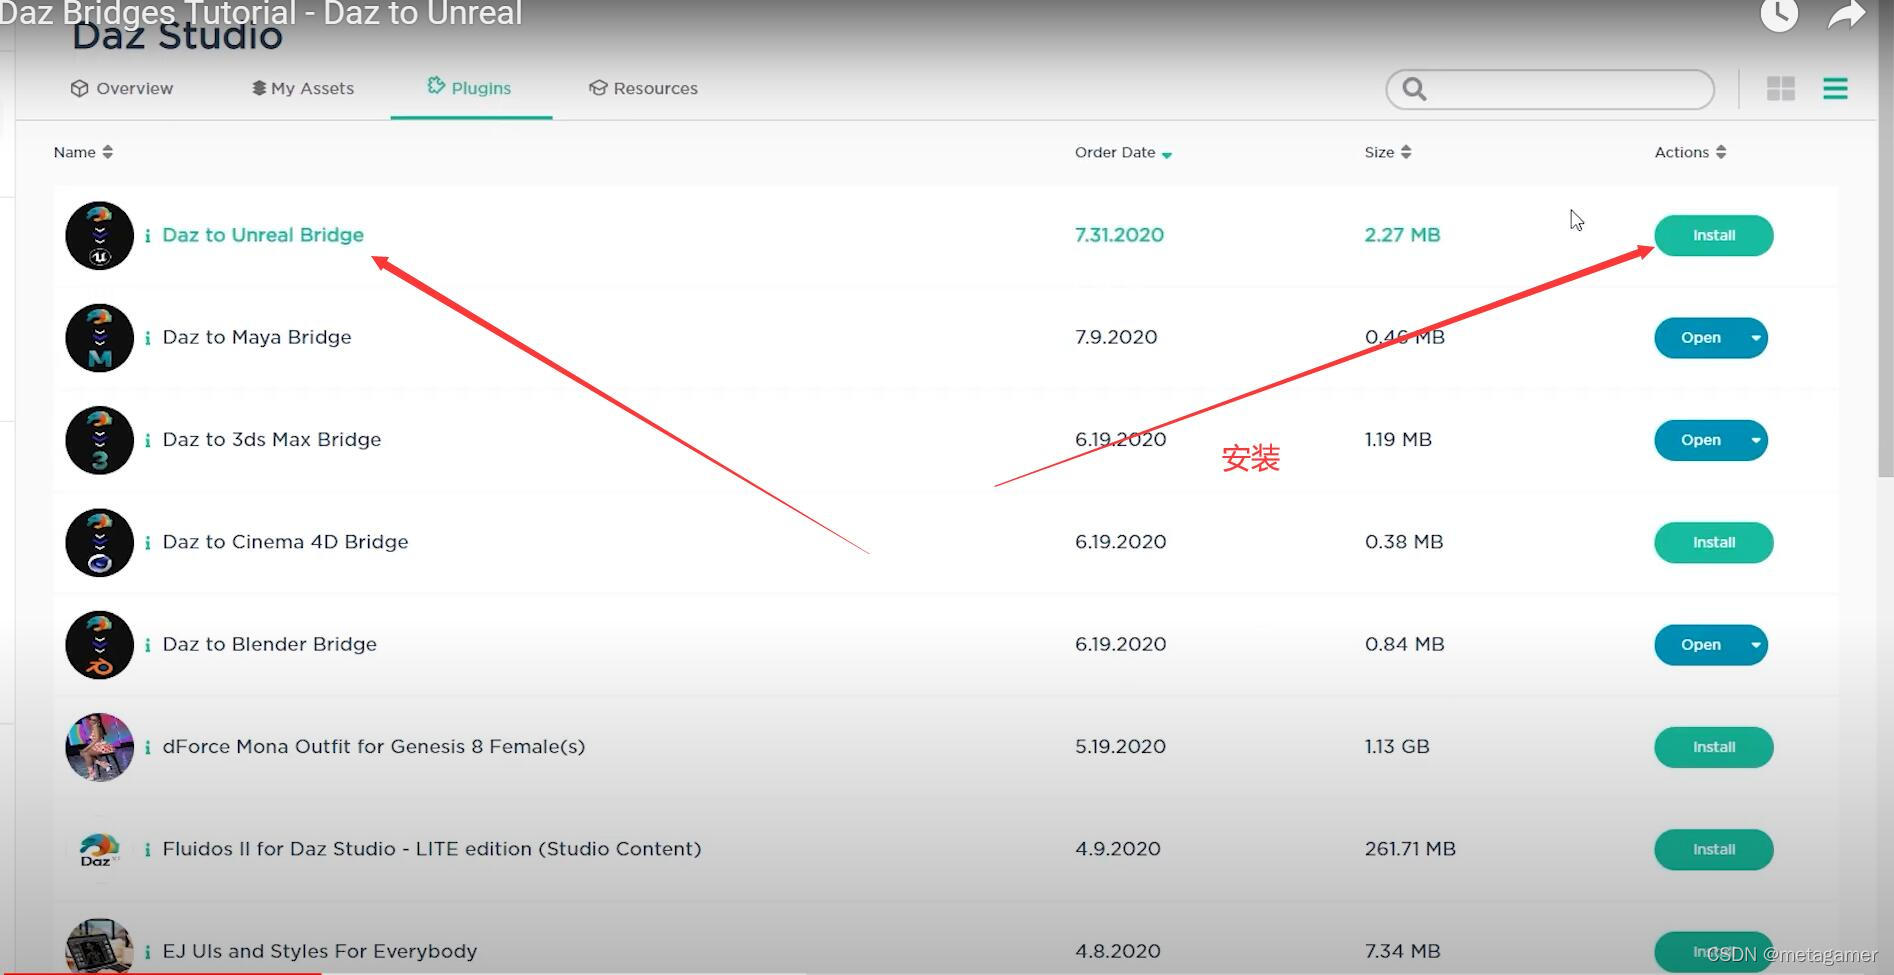
Task: Click Daz to Blender Bridge icon
Action: (x=99, y=645)
